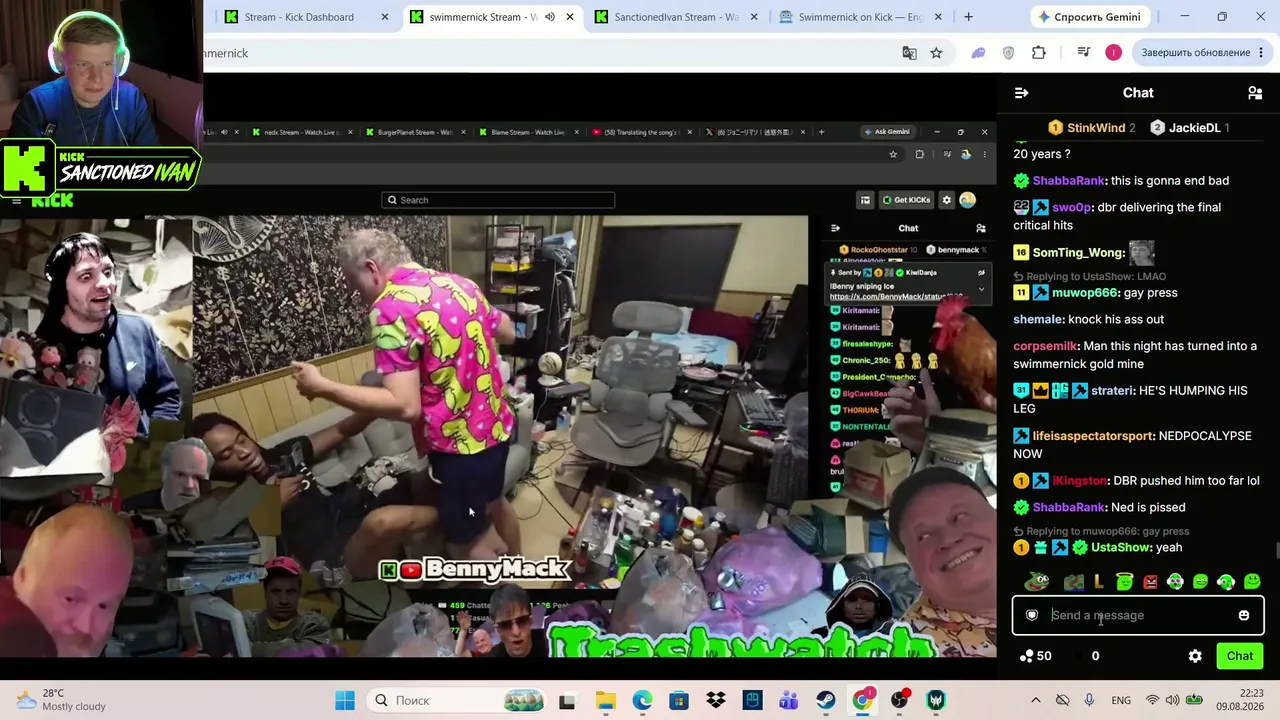1280x720 pixels.
Task: Switch to SanctionedIvan Stream tab
Action: 676,17
